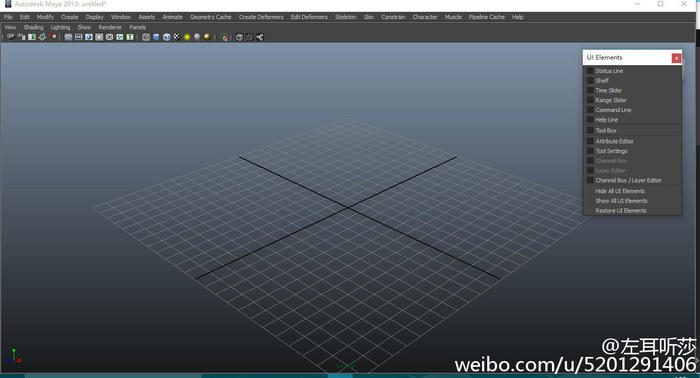The image size is (700, 378).
Task: Toggle the X-Ray Joints icon
Action: pos(260,37)
